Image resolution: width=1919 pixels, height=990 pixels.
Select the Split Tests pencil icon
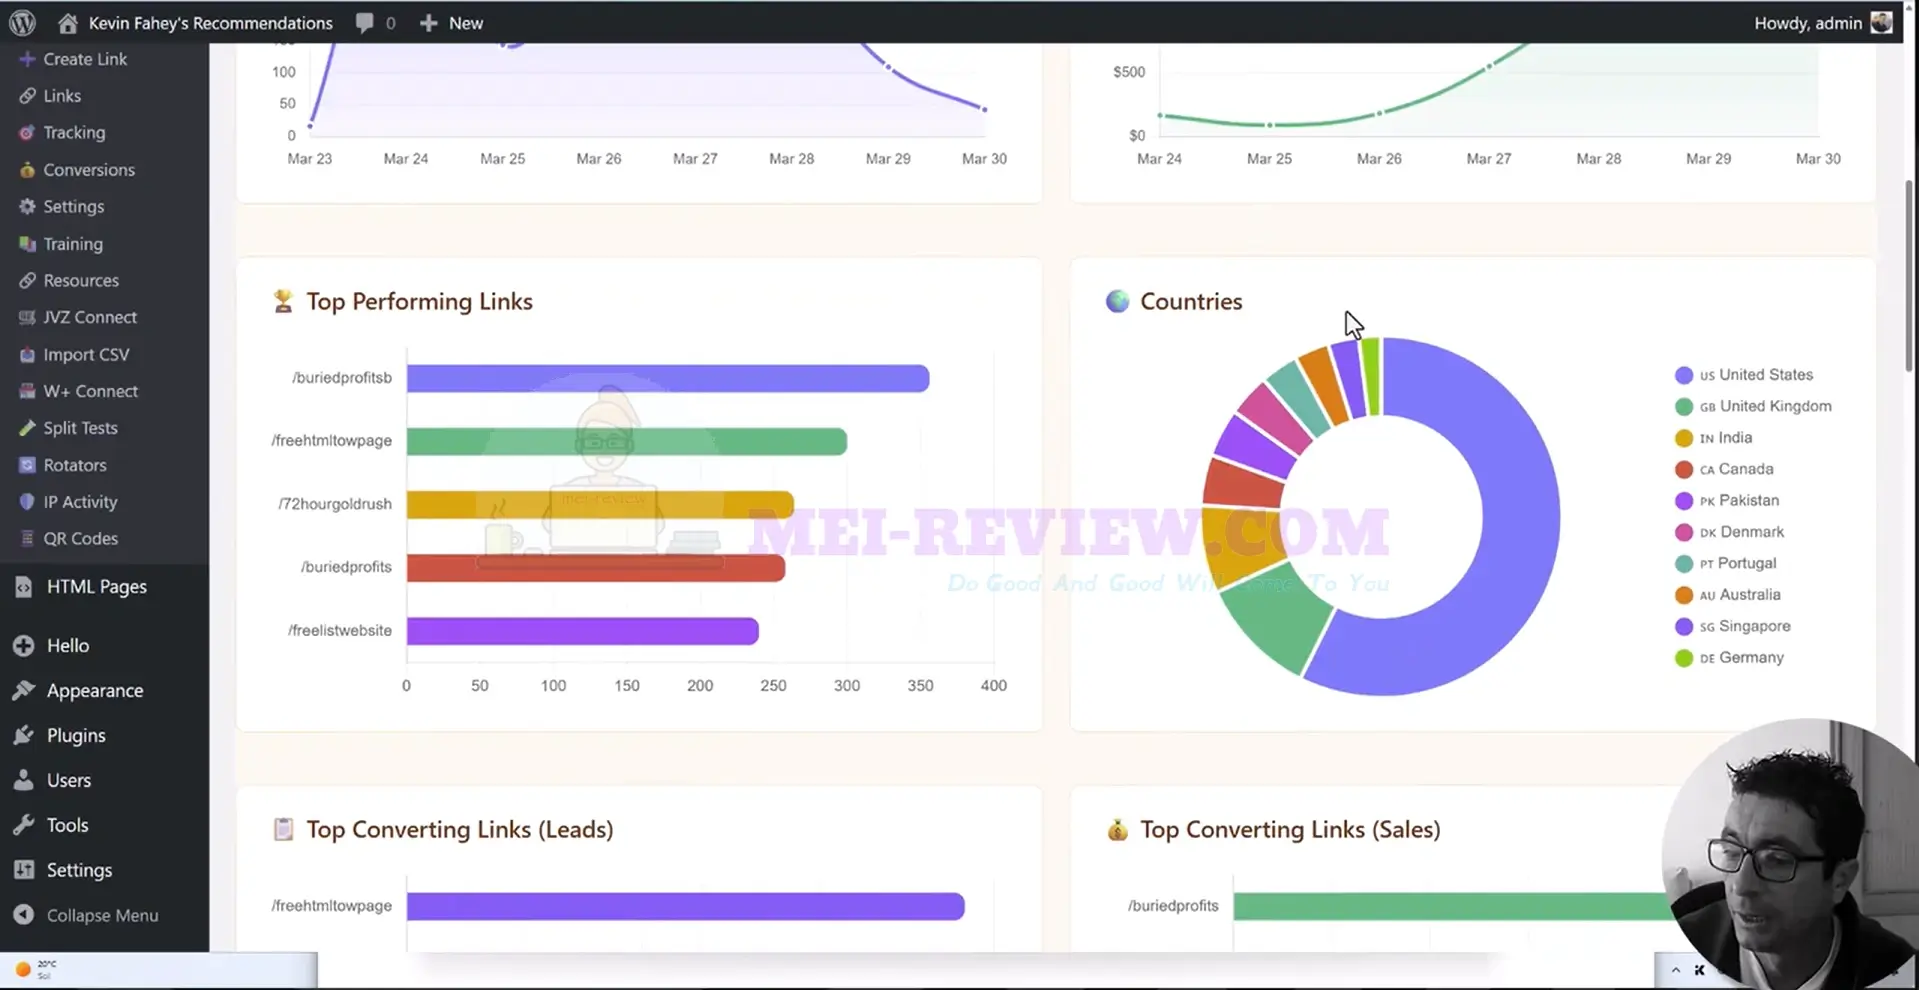pos(27,428)
